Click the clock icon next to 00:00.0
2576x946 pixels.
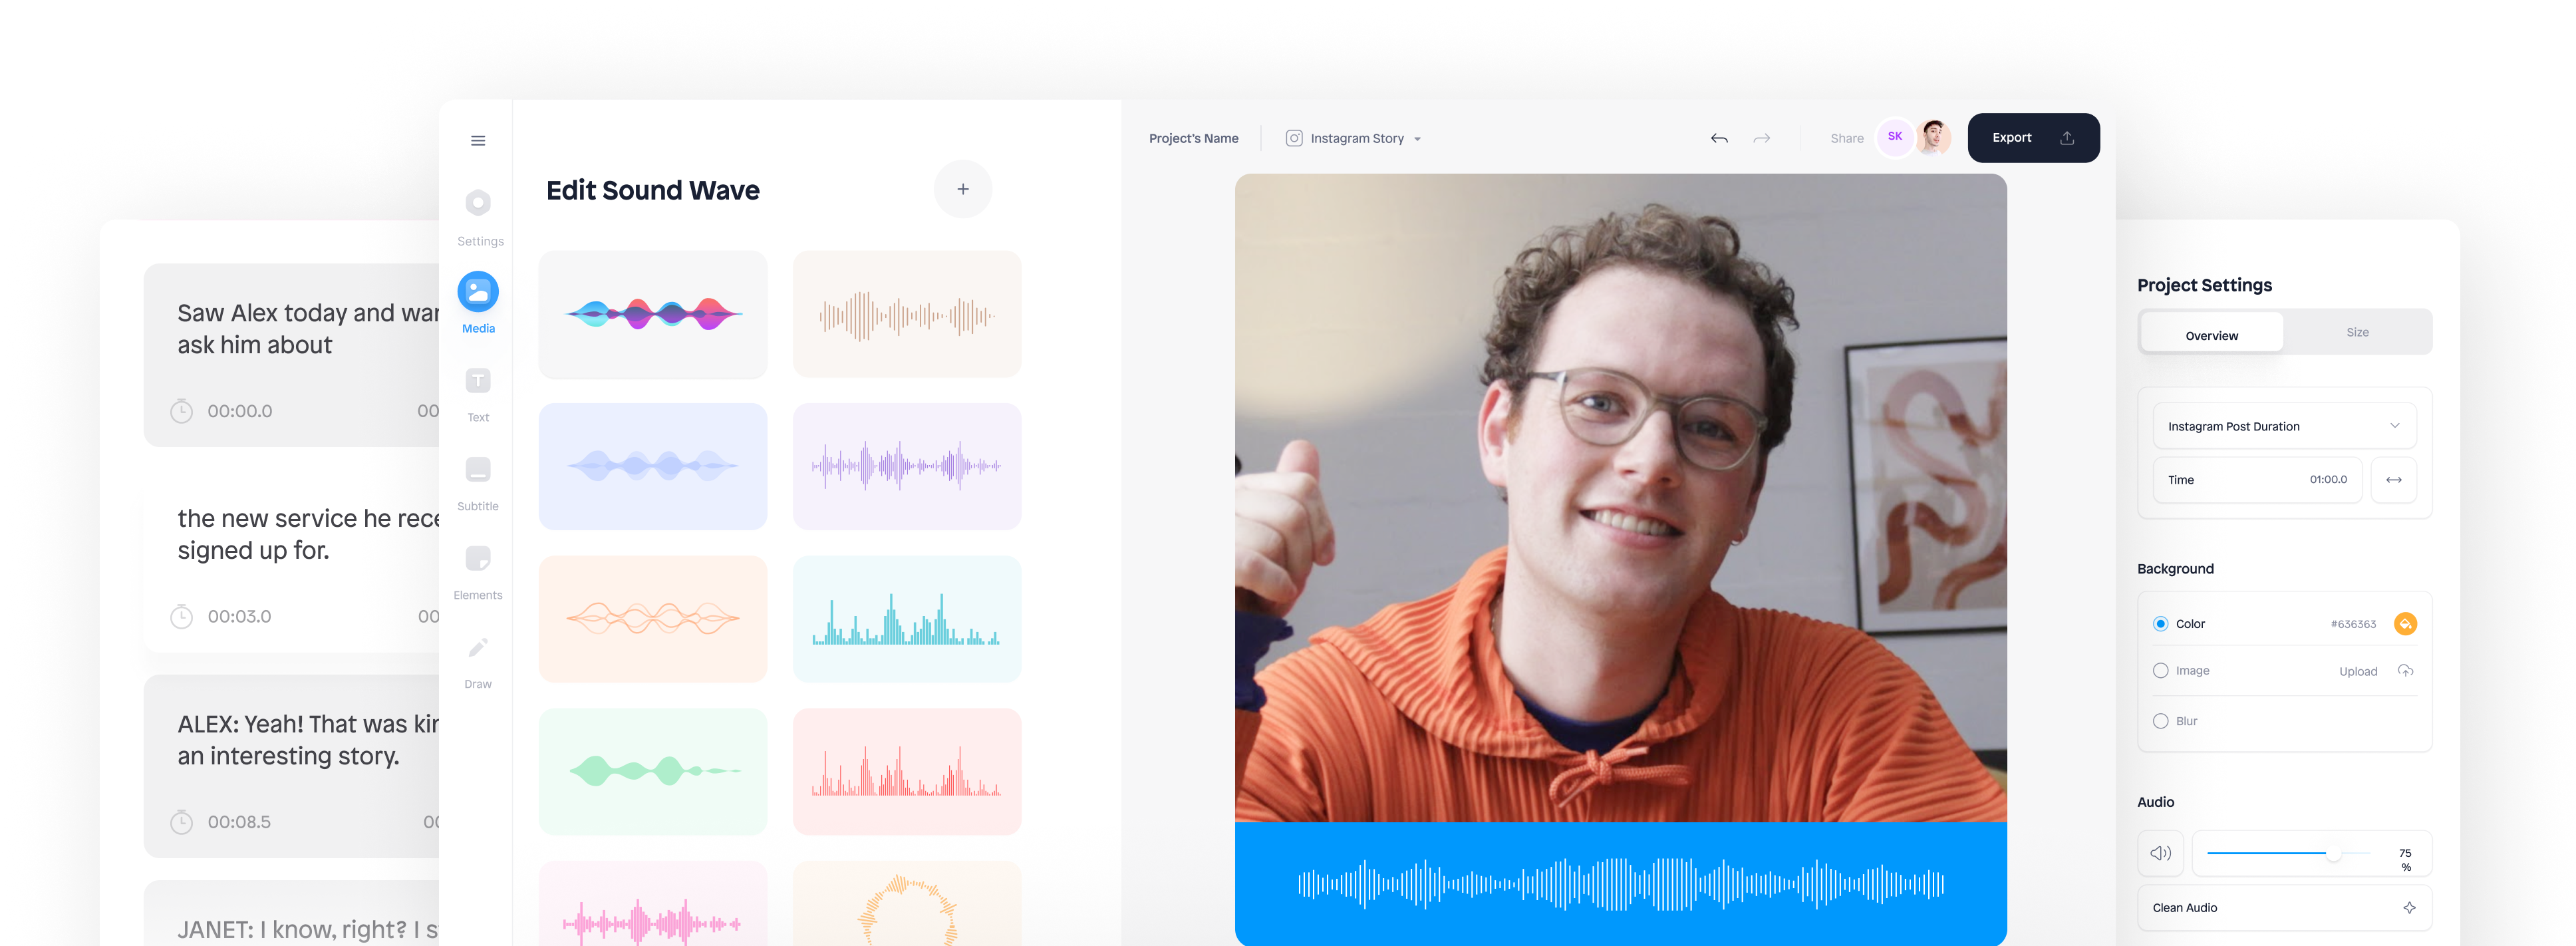coord(181,411)
